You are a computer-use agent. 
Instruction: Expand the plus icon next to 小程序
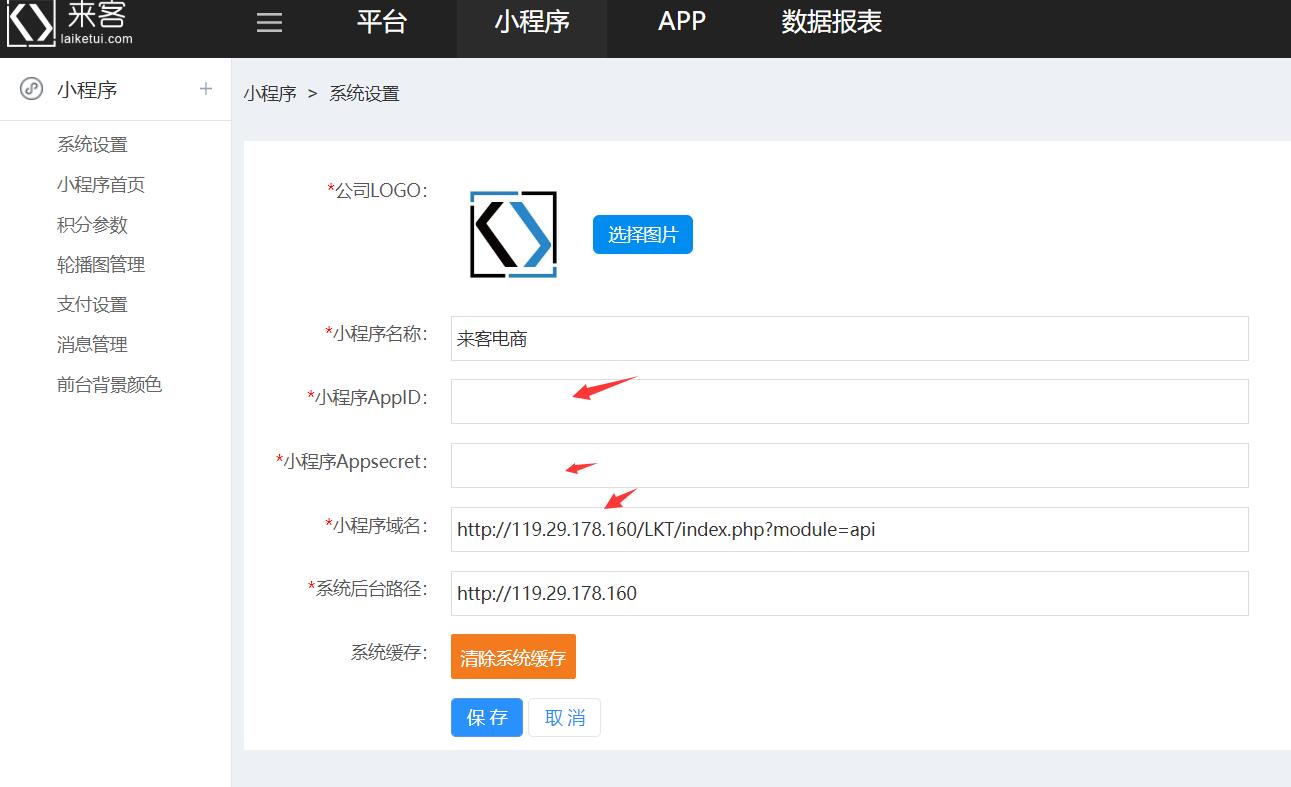click(206, 88)
